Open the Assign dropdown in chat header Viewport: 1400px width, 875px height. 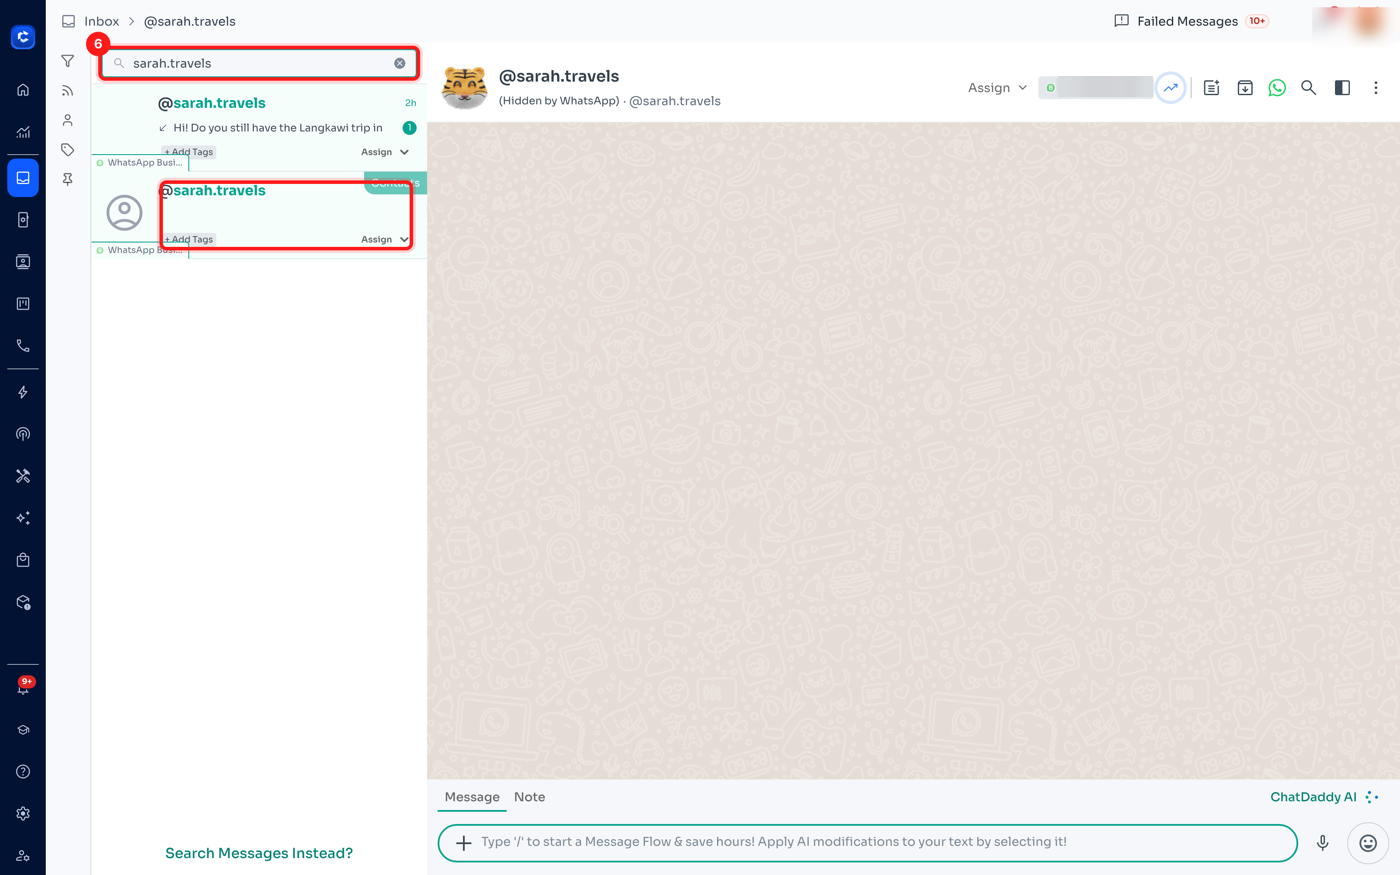pos(997,88)
